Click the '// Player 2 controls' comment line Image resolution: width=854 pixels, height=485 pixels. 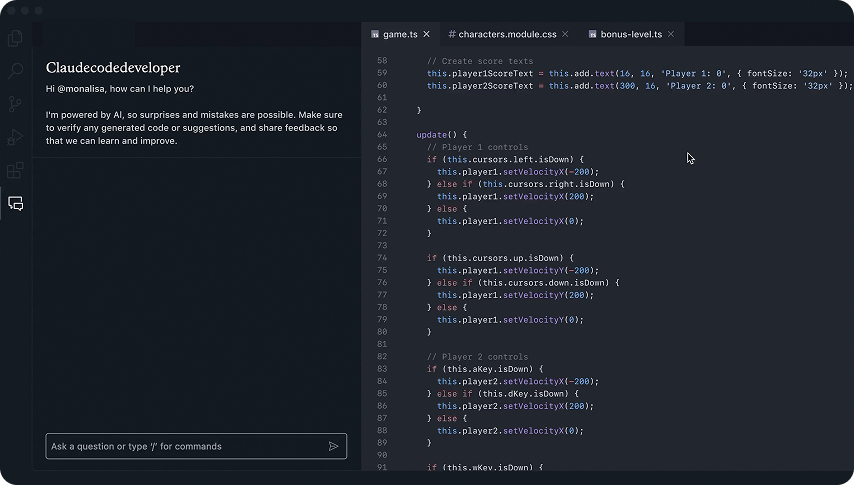(x=478, y=356)
